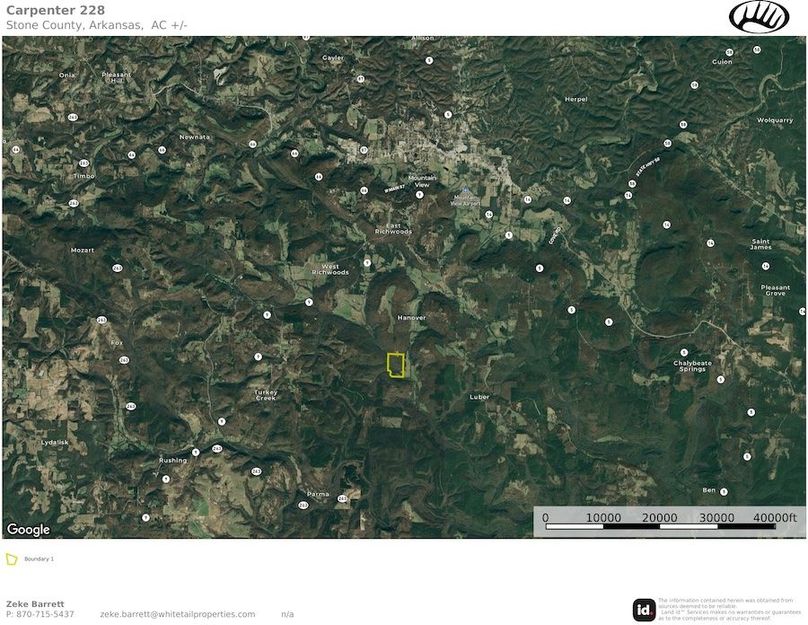Click the Pleasant Hill place label
Viewport: 808px width, 625px height.
[116, 78]
